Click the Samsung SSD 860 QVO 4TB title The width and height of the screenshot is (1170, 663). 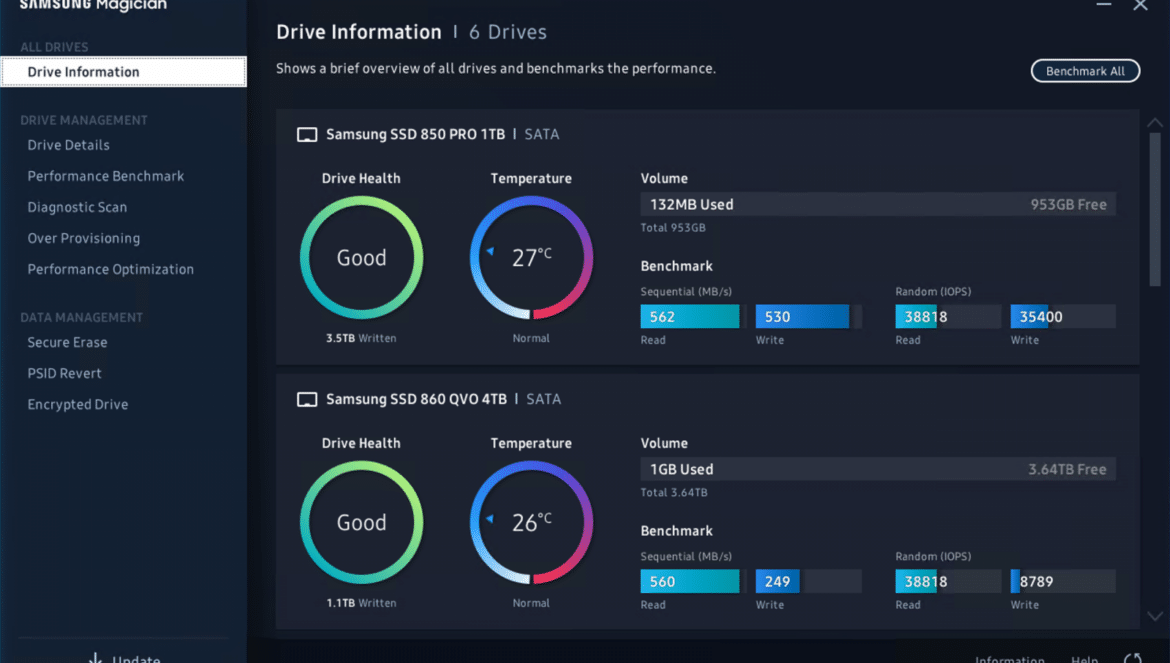click(x=416, y=399)
